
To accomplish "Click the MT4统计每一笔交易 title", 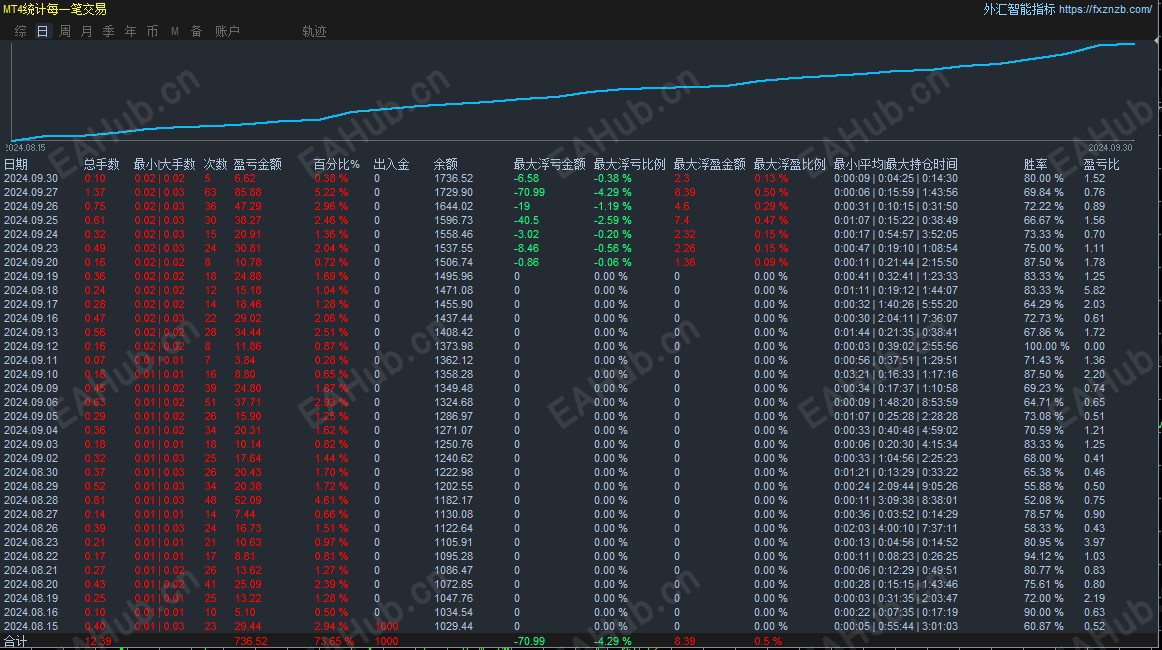I will coord(55,10).
